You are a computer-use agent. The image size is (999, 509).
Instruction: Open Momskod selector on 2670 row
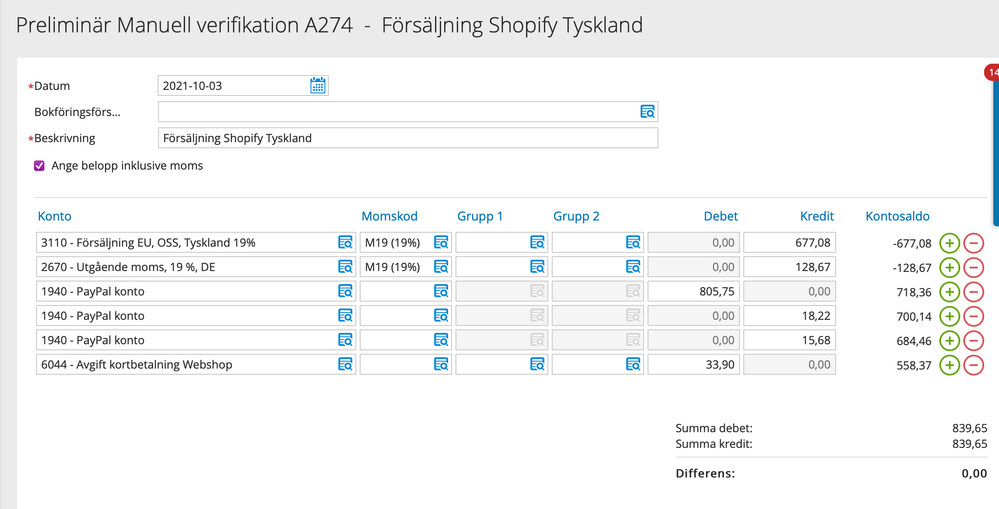441,267
